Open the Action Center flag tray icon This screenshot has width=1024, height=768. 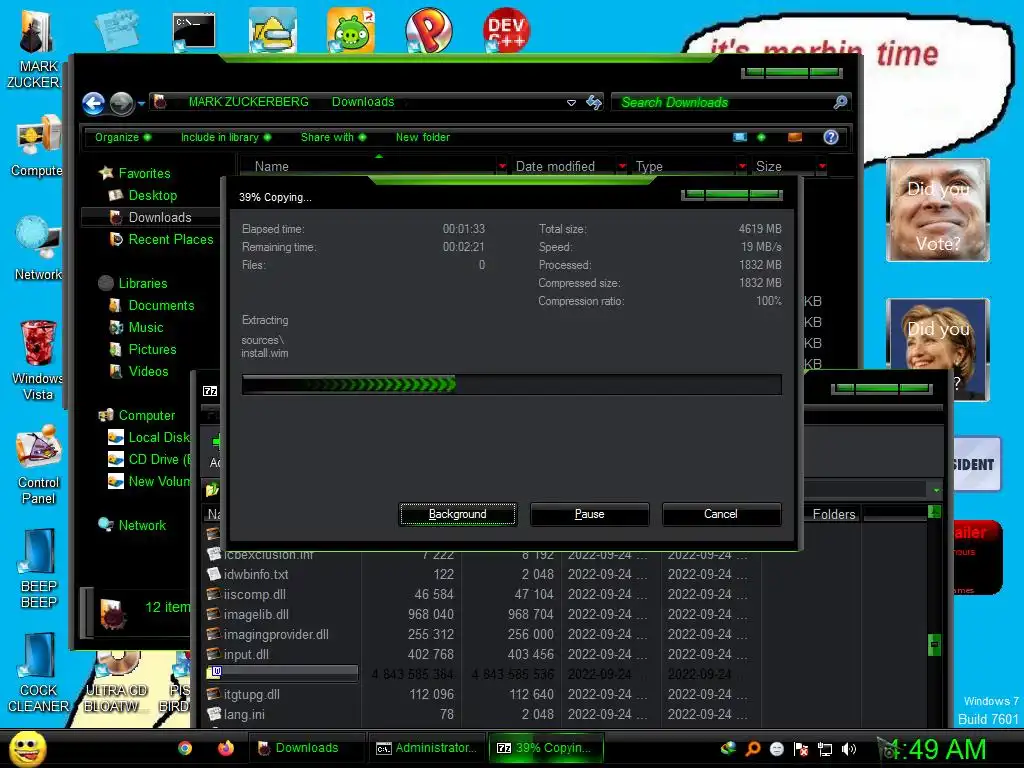[x=801, y=749]
